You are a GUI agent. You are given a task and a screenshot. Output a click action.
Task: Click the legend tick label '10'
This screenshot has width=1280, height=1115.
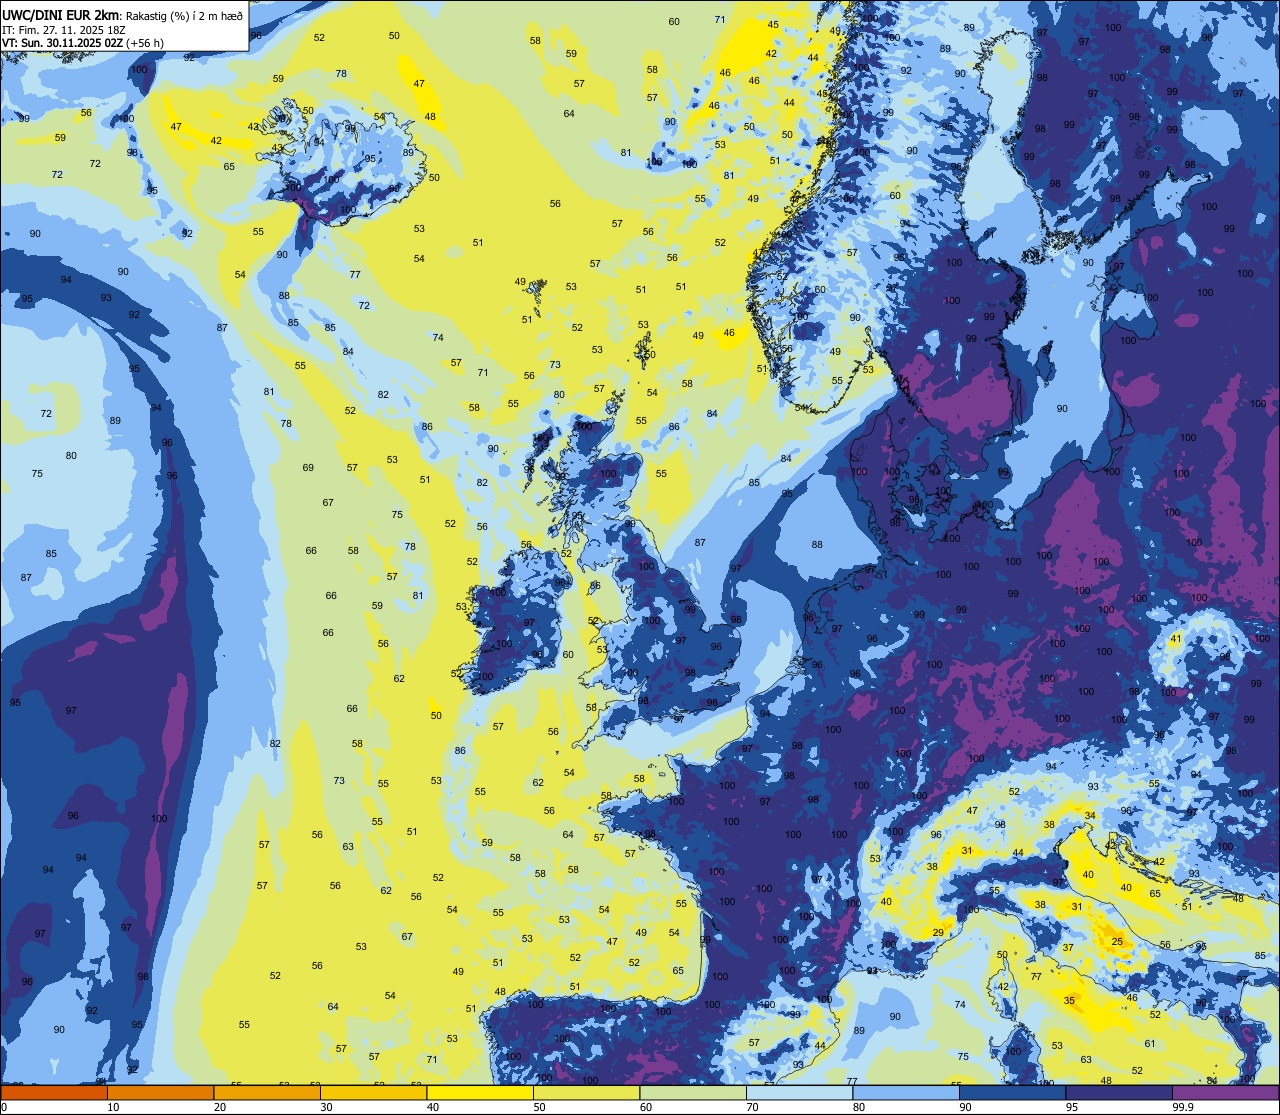(x=113, y=1107)
